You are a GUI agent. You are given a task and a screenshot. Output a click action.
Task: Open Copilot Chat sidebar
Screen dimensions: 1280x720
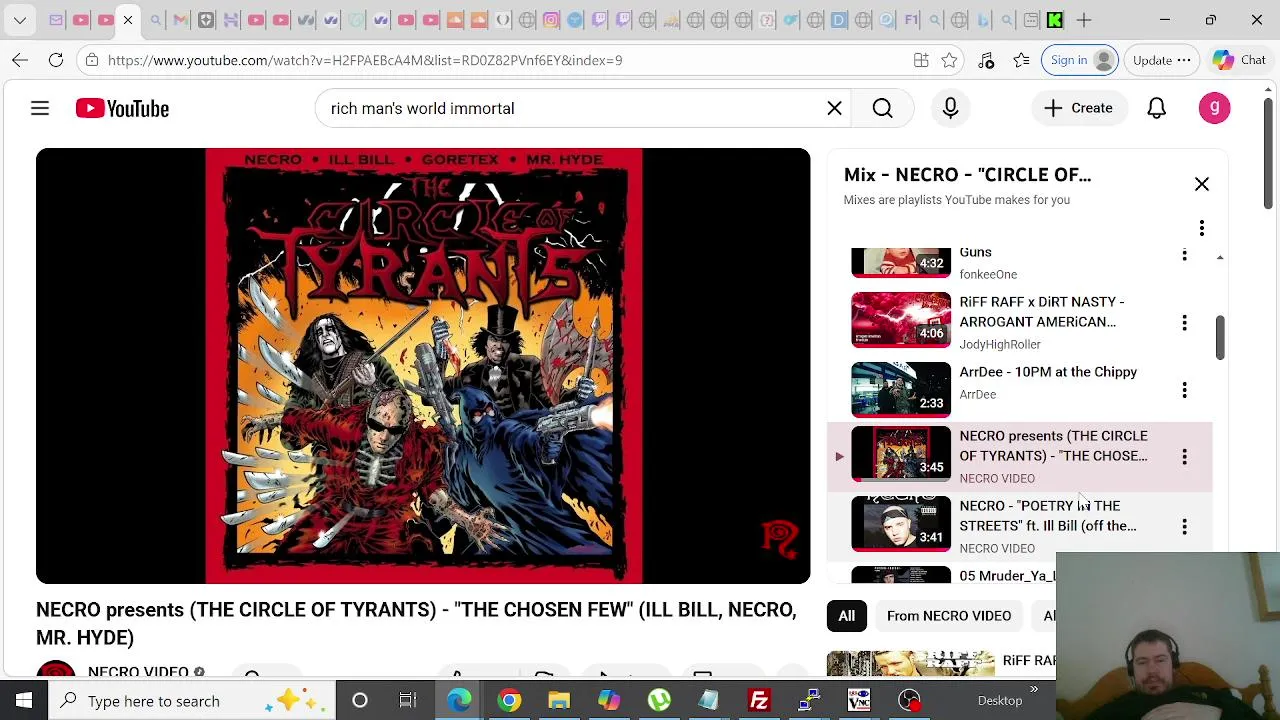(x=1239, y=60)
